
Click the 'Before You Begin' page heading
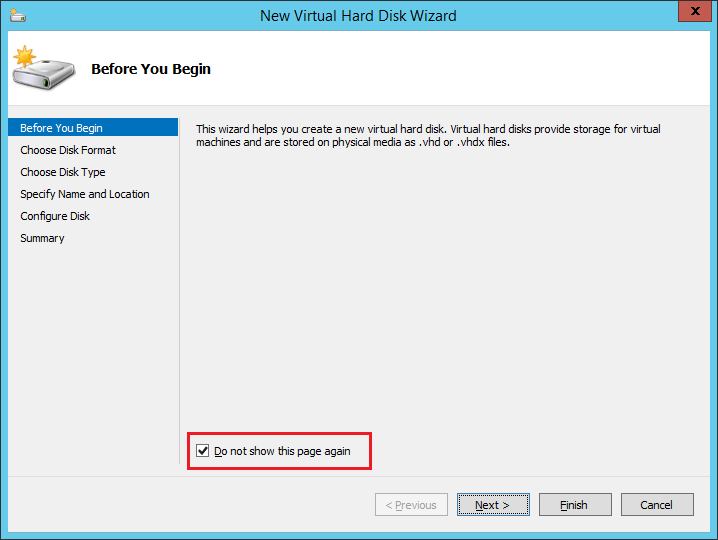151,69
